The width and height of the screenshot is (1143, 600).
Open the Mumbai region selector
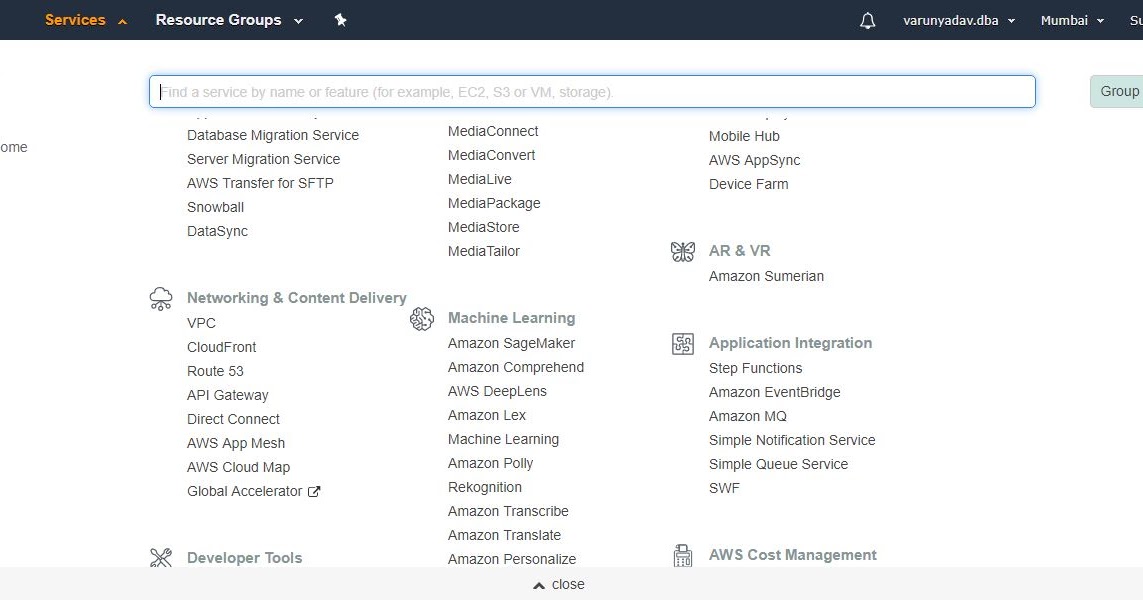click(x=1072, y=21)
